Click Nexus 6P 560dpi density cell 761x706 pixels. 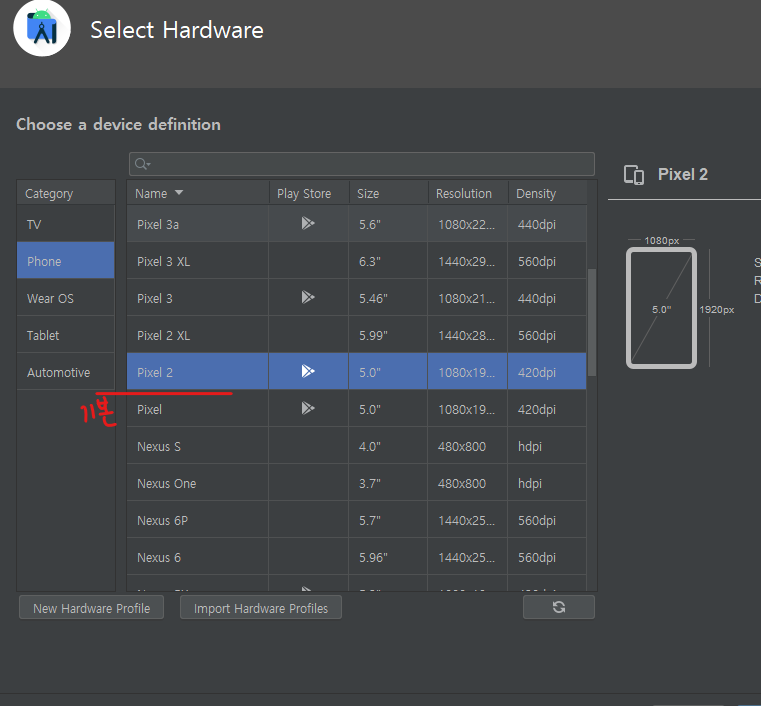click(x=547, y=520)
